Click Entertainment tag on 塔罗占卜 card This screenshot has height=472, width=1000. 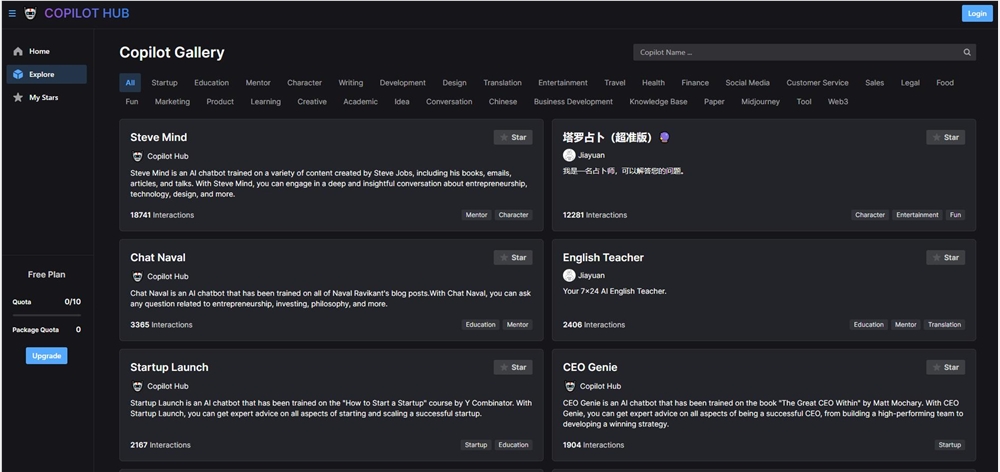pyautogui.click(x=917, y=215)
